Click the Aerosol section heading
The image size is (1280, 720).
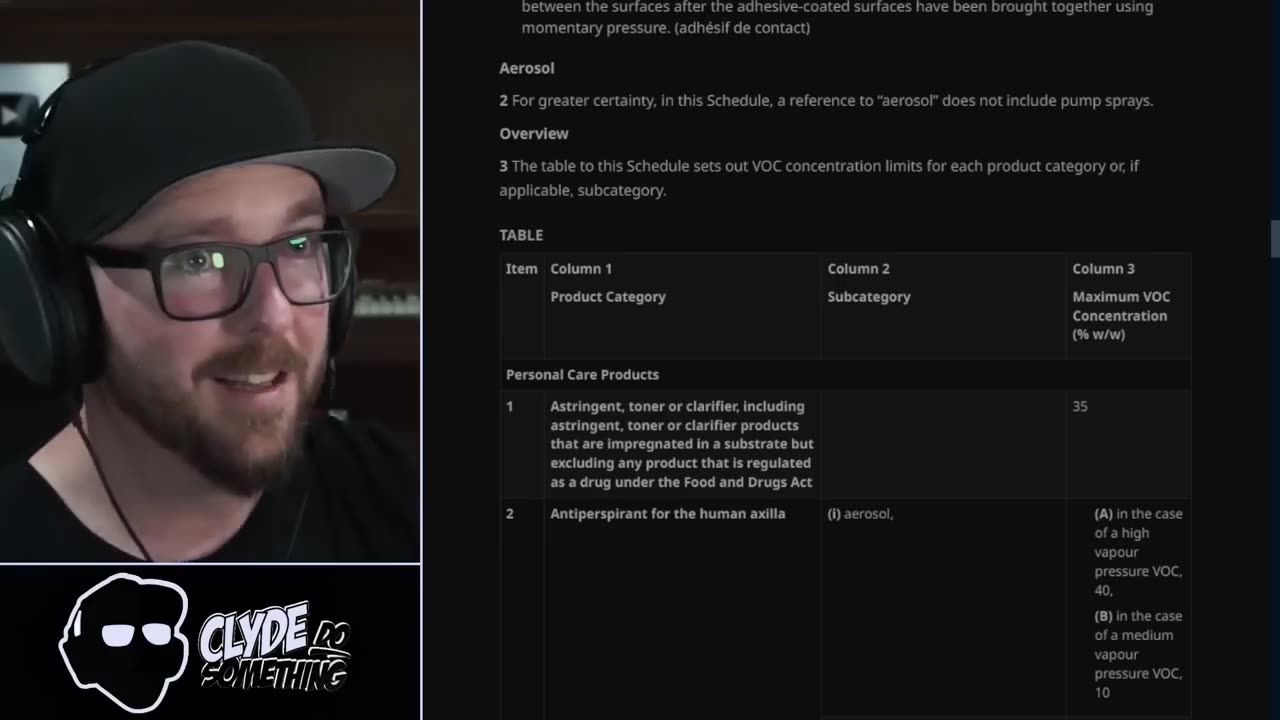[x=527, y=68]
